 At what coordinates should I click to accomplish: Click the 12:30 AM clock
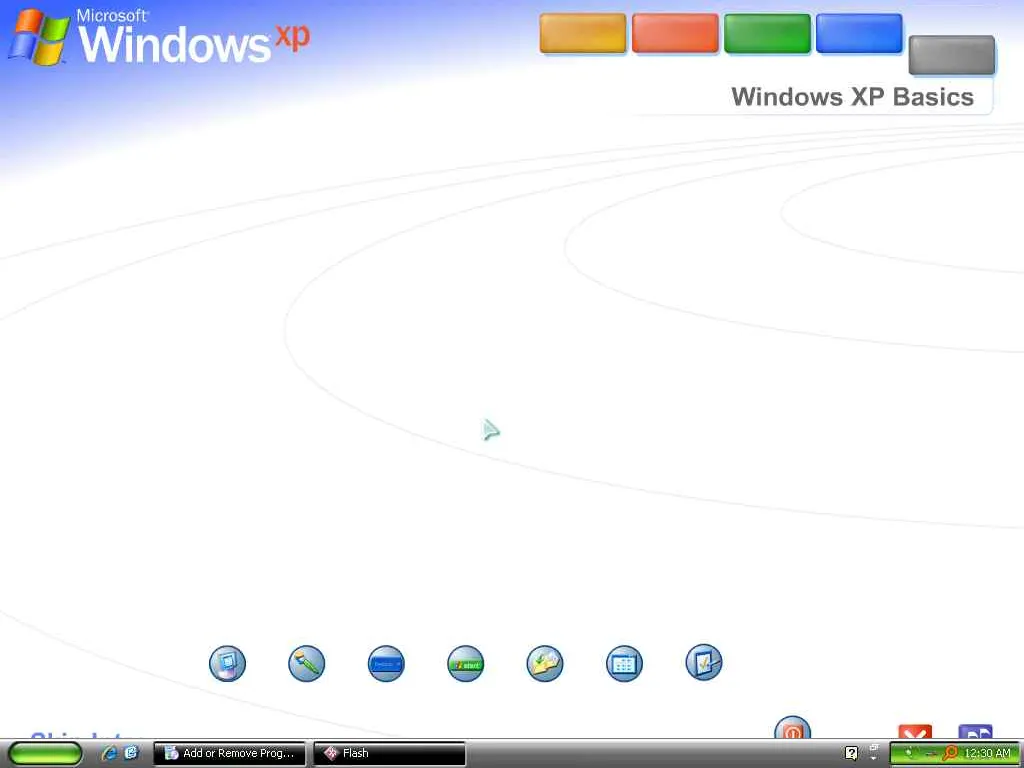tap(987, 754)
